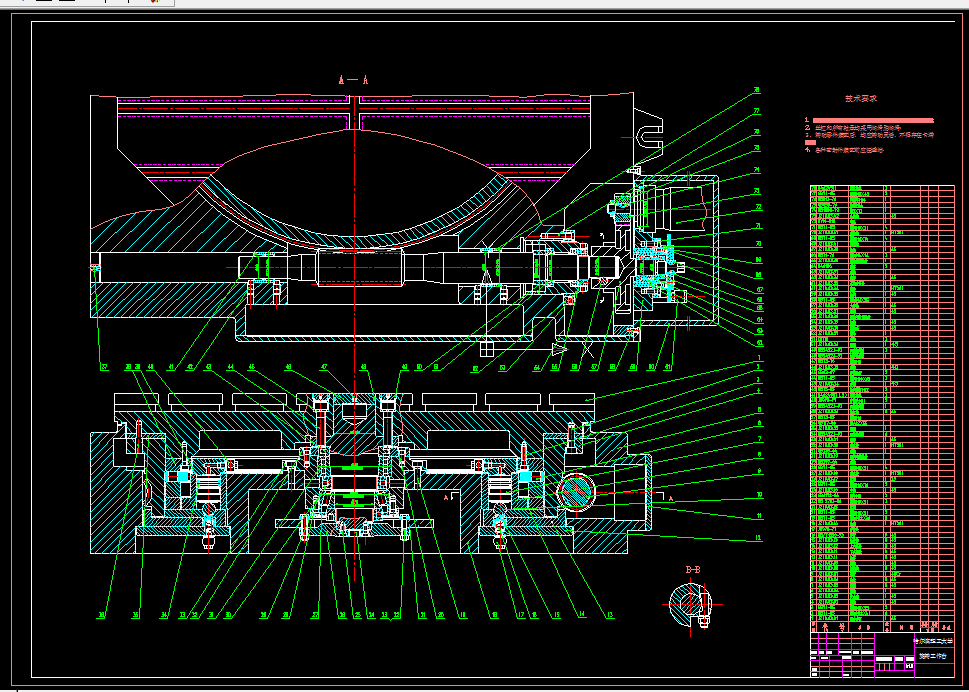Select part balloon number 37

coord(104,368)
